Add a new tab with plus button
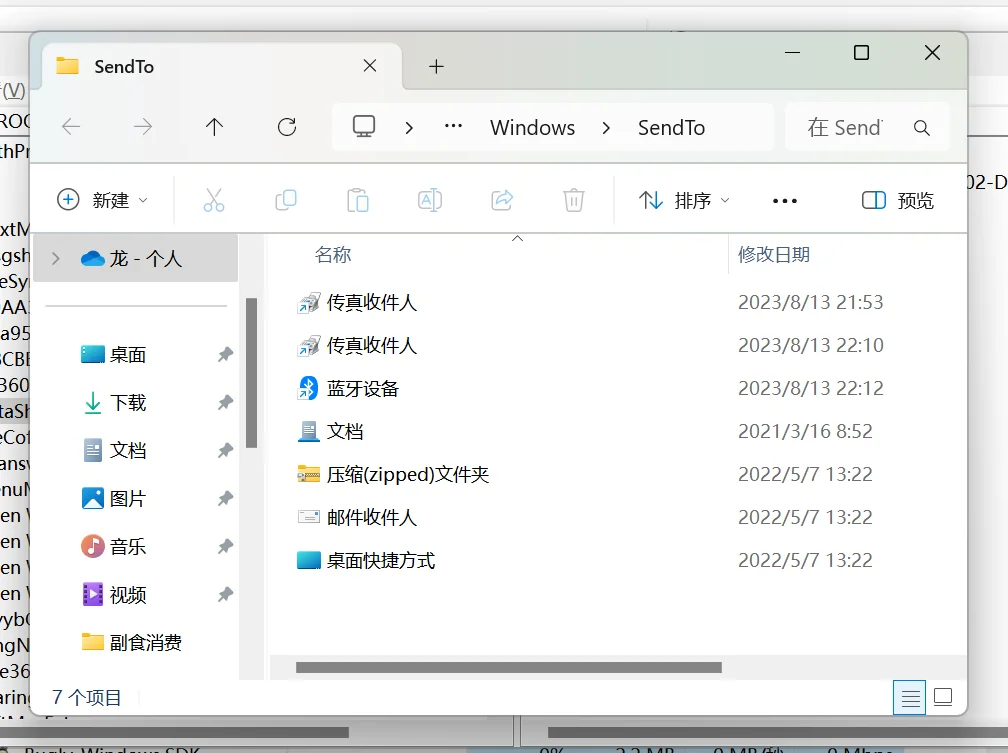Viewport: 1008px width, 753px height. (436, 66)
